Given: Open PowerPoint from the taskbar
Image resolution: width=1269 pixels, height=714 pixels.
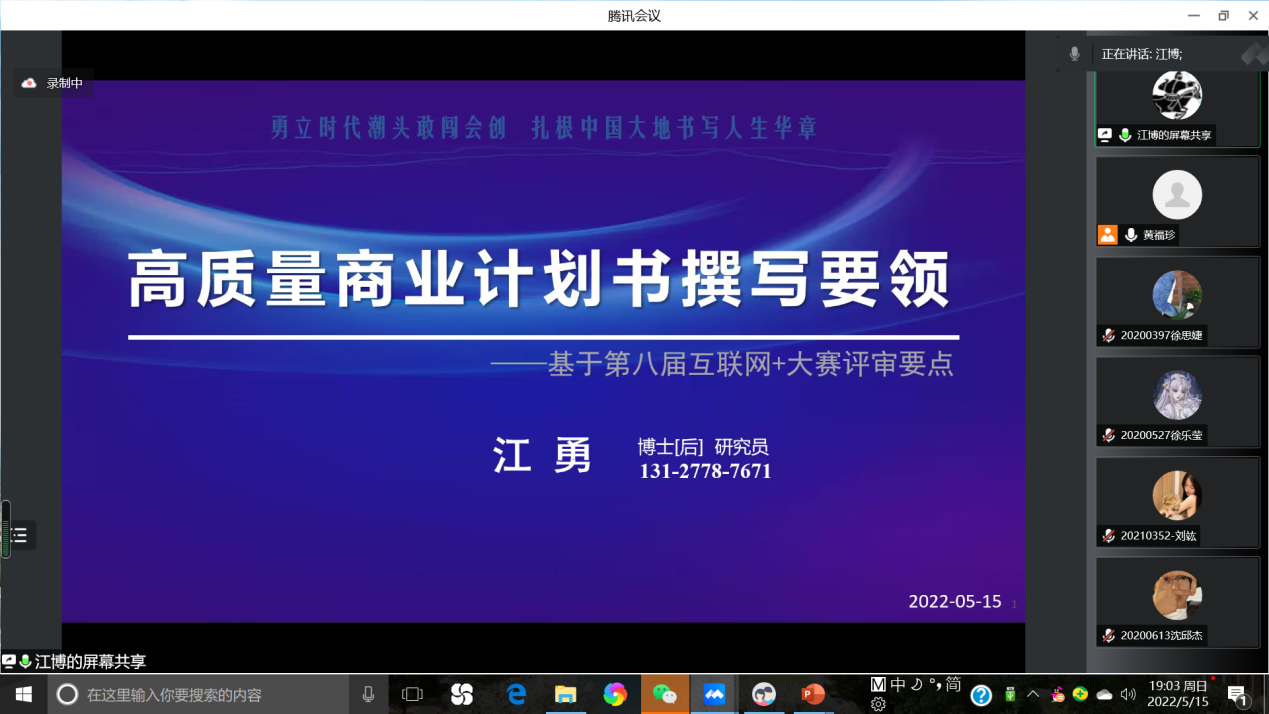Looking at the screenshot, I should [x=813, y=694].
